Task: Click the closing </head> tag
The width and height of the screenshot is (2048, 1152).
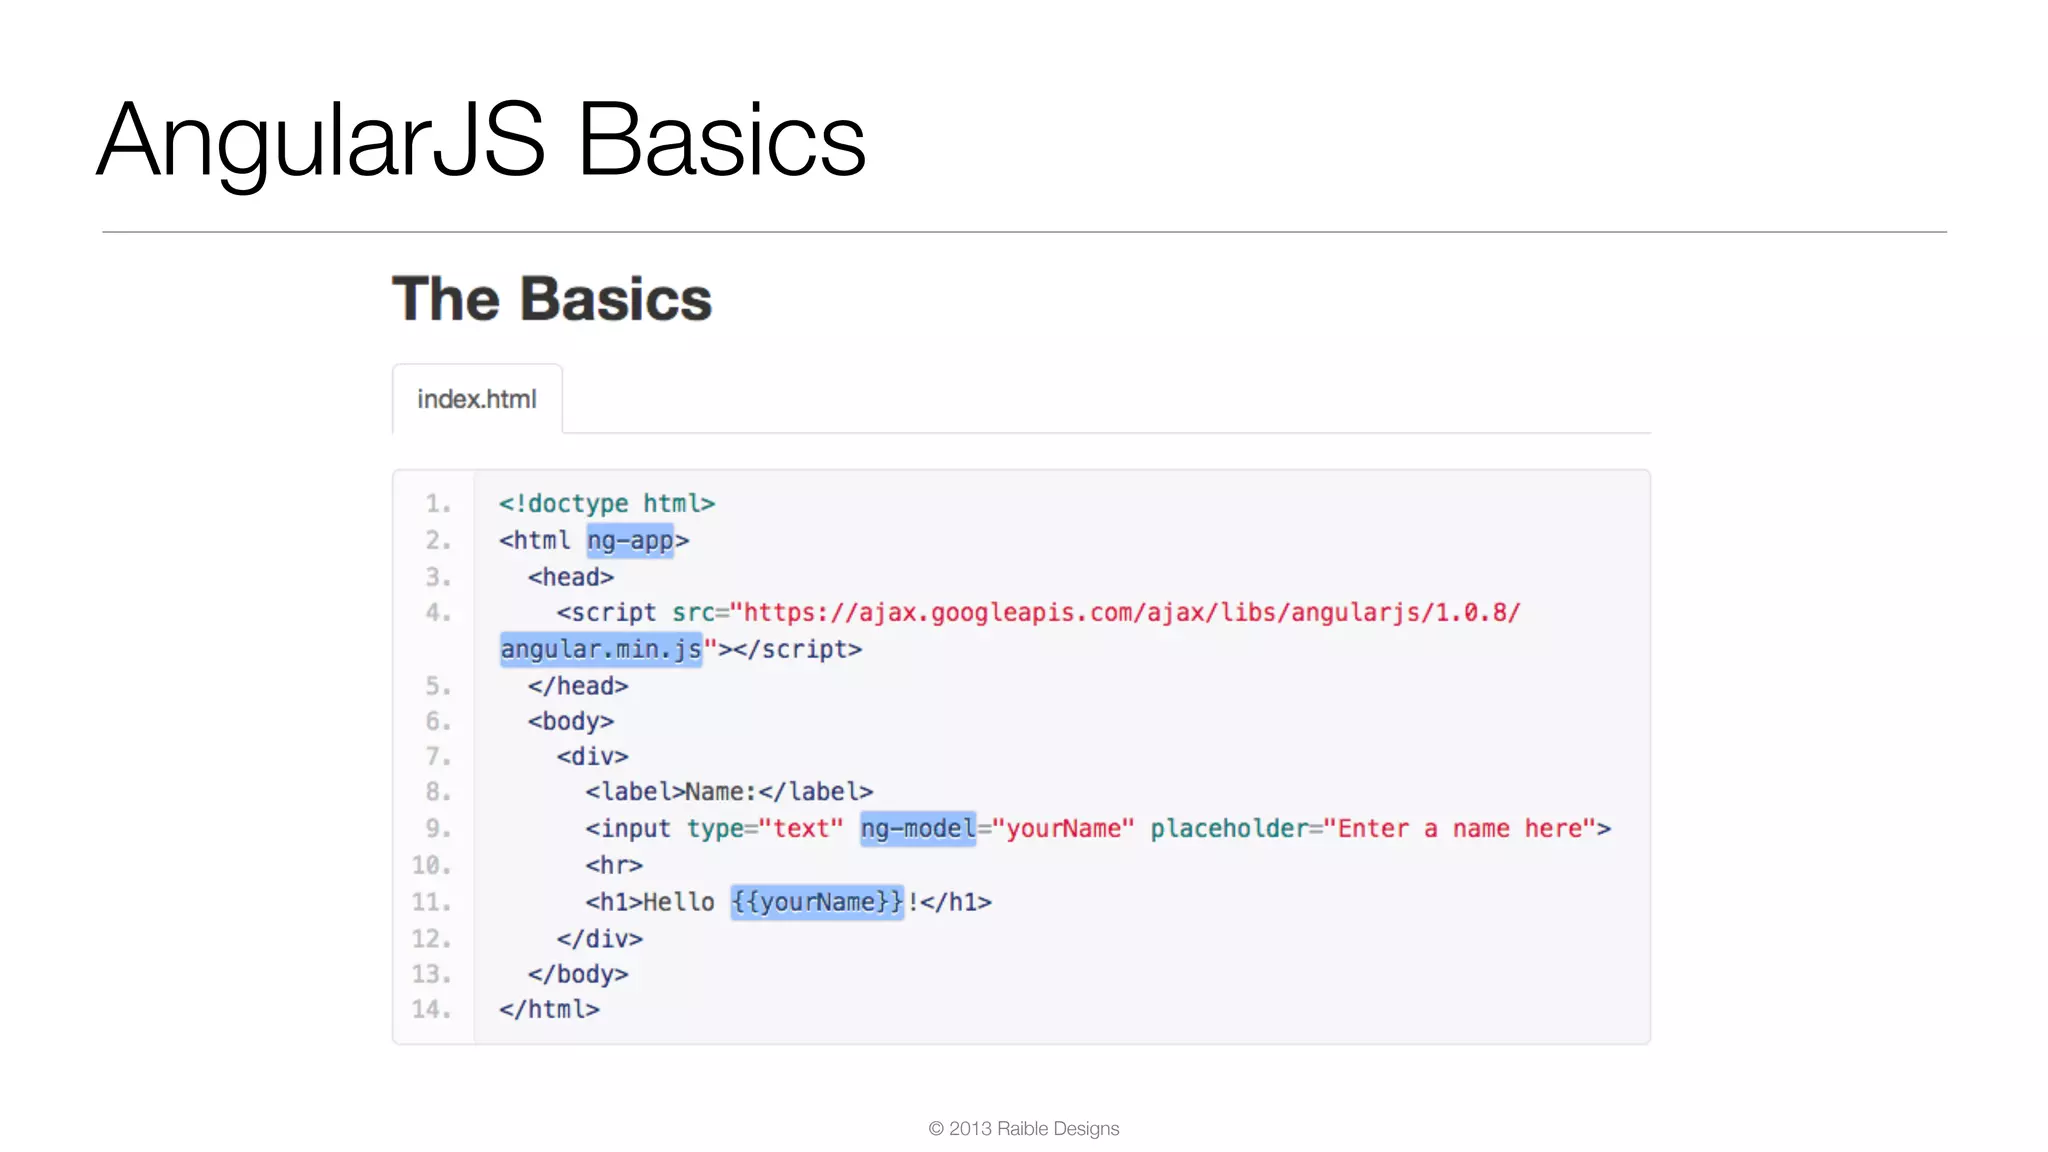Action: [578, 686]
